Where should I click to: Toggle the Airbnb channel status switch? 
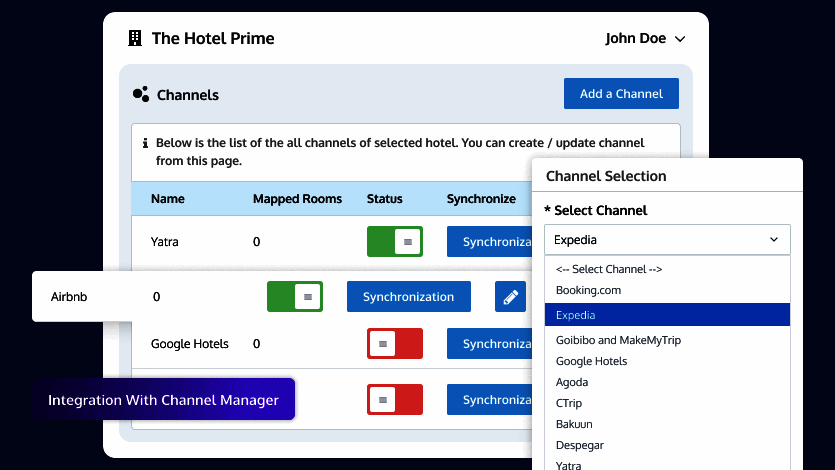coord(294,297)
